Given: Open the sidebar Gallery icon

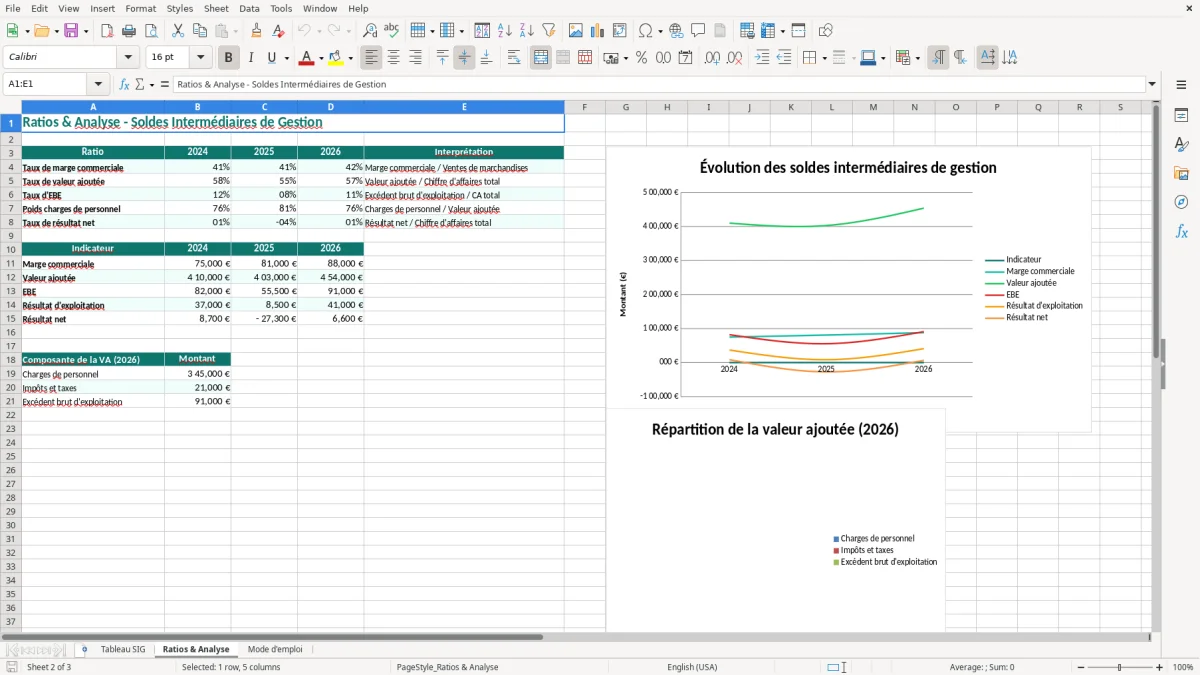Looking at the screenshot, I should pos(1181,173).
